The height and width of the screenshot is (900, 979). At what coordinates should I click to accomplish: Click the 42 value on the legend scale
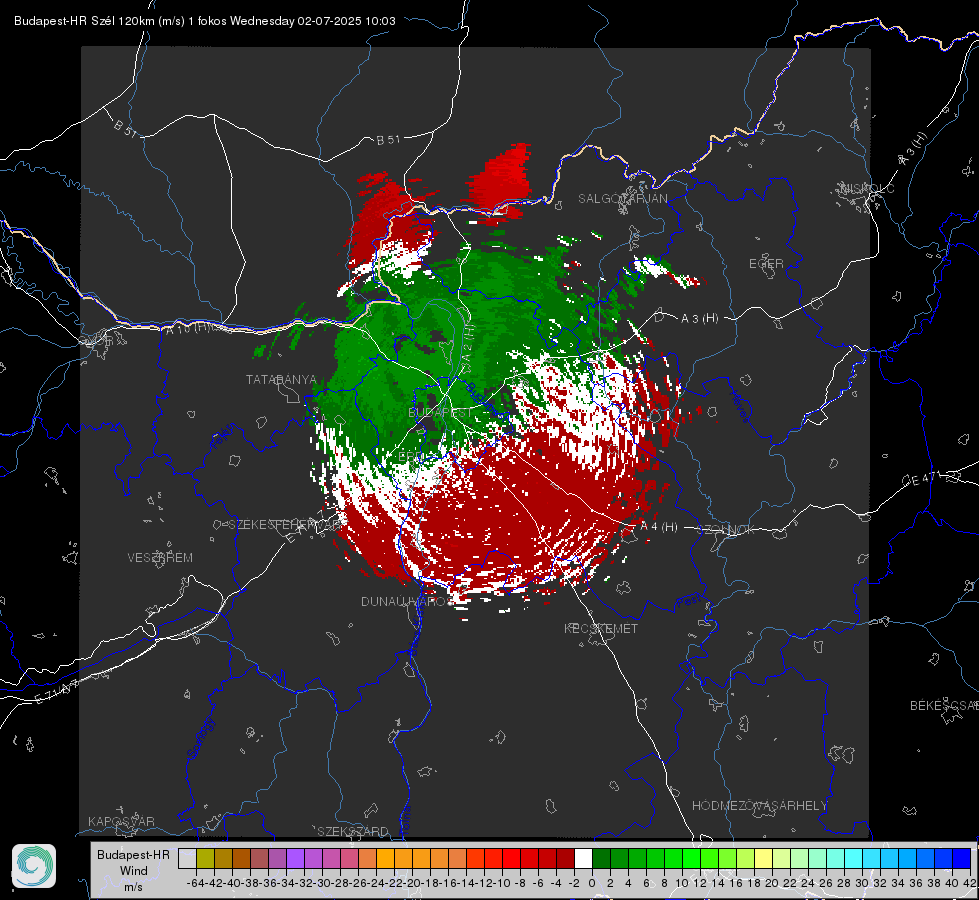970,883
